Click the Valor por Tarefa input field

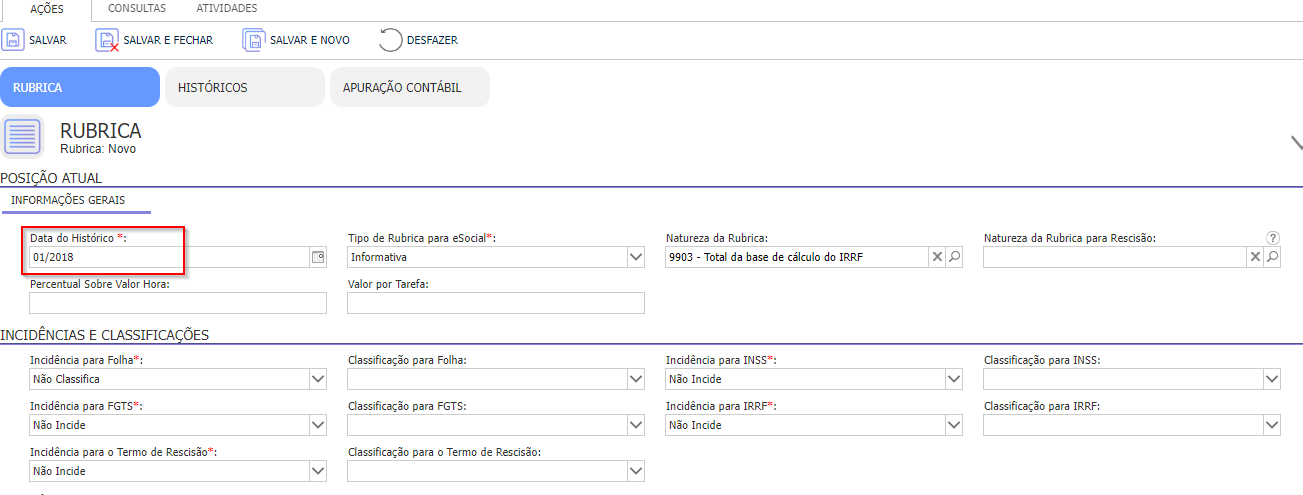495,303
